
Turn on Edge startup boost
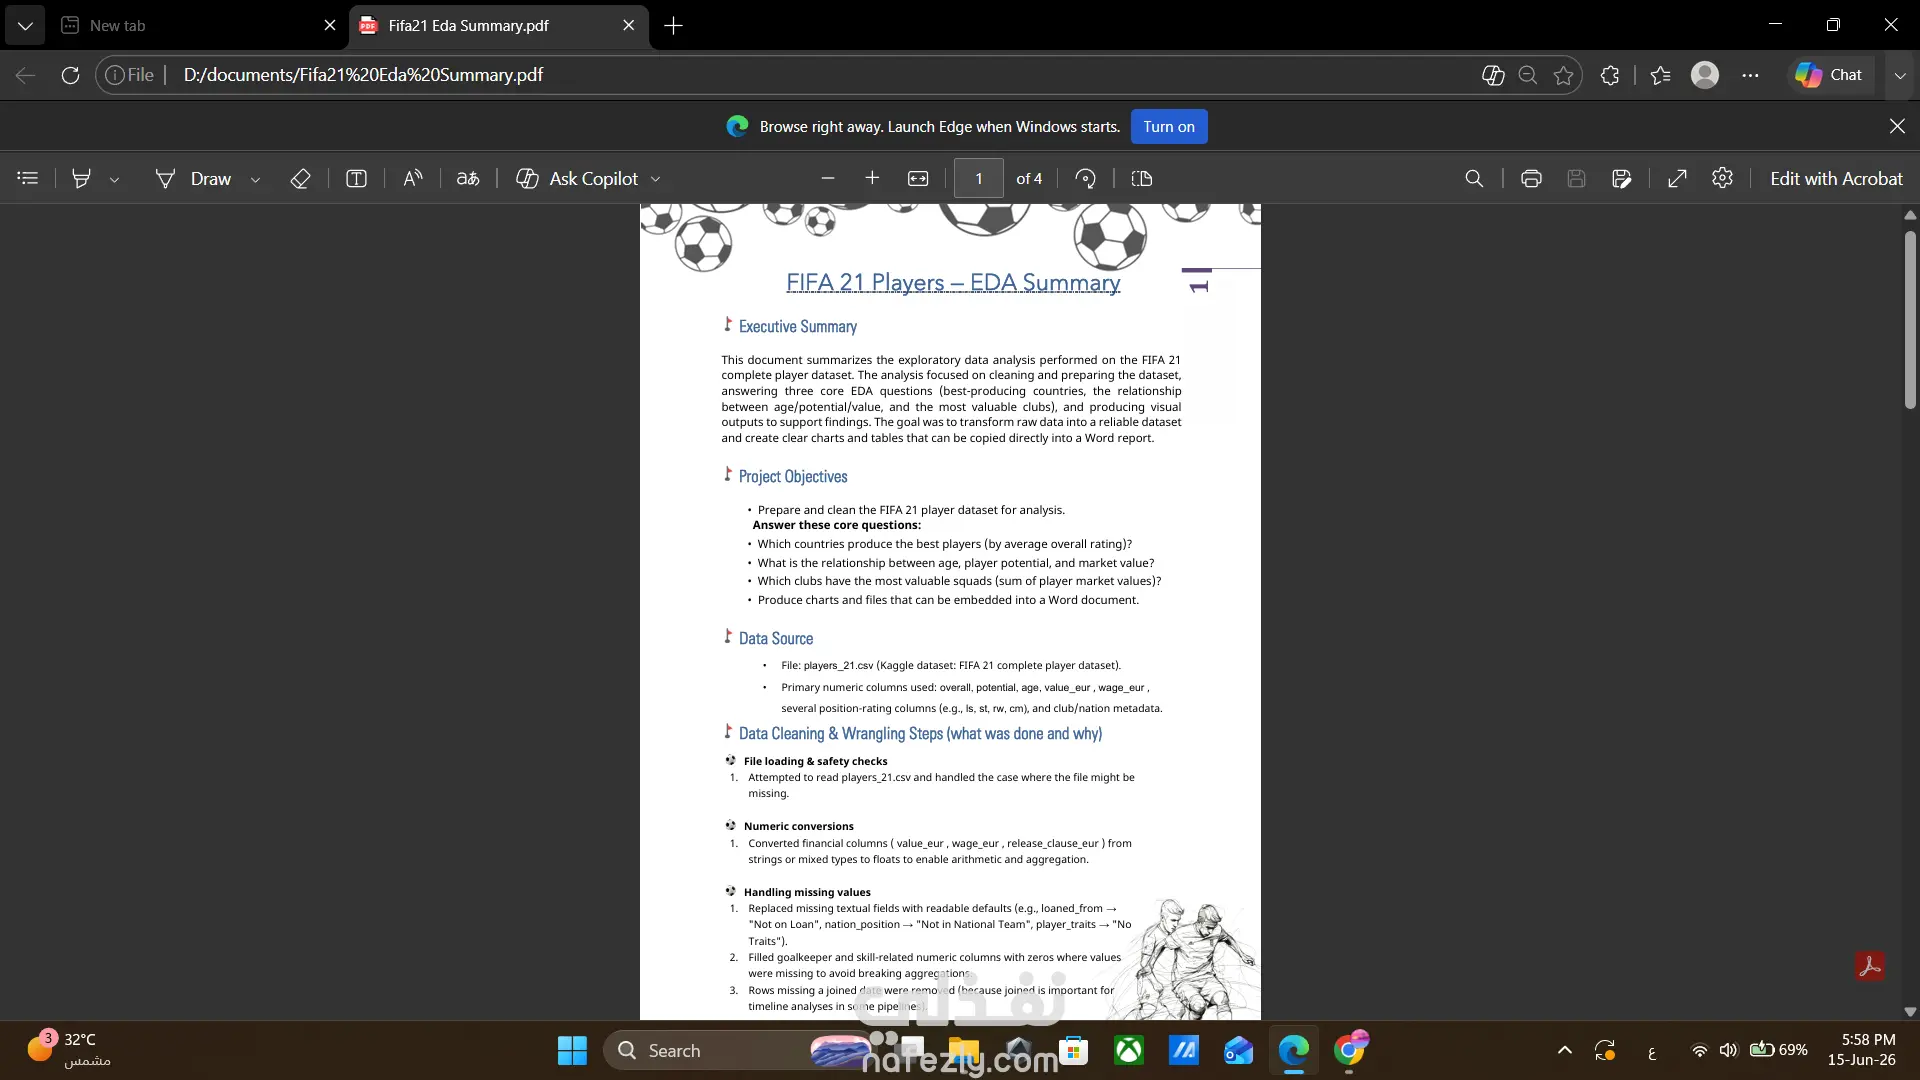click(x=1169, y=127)
